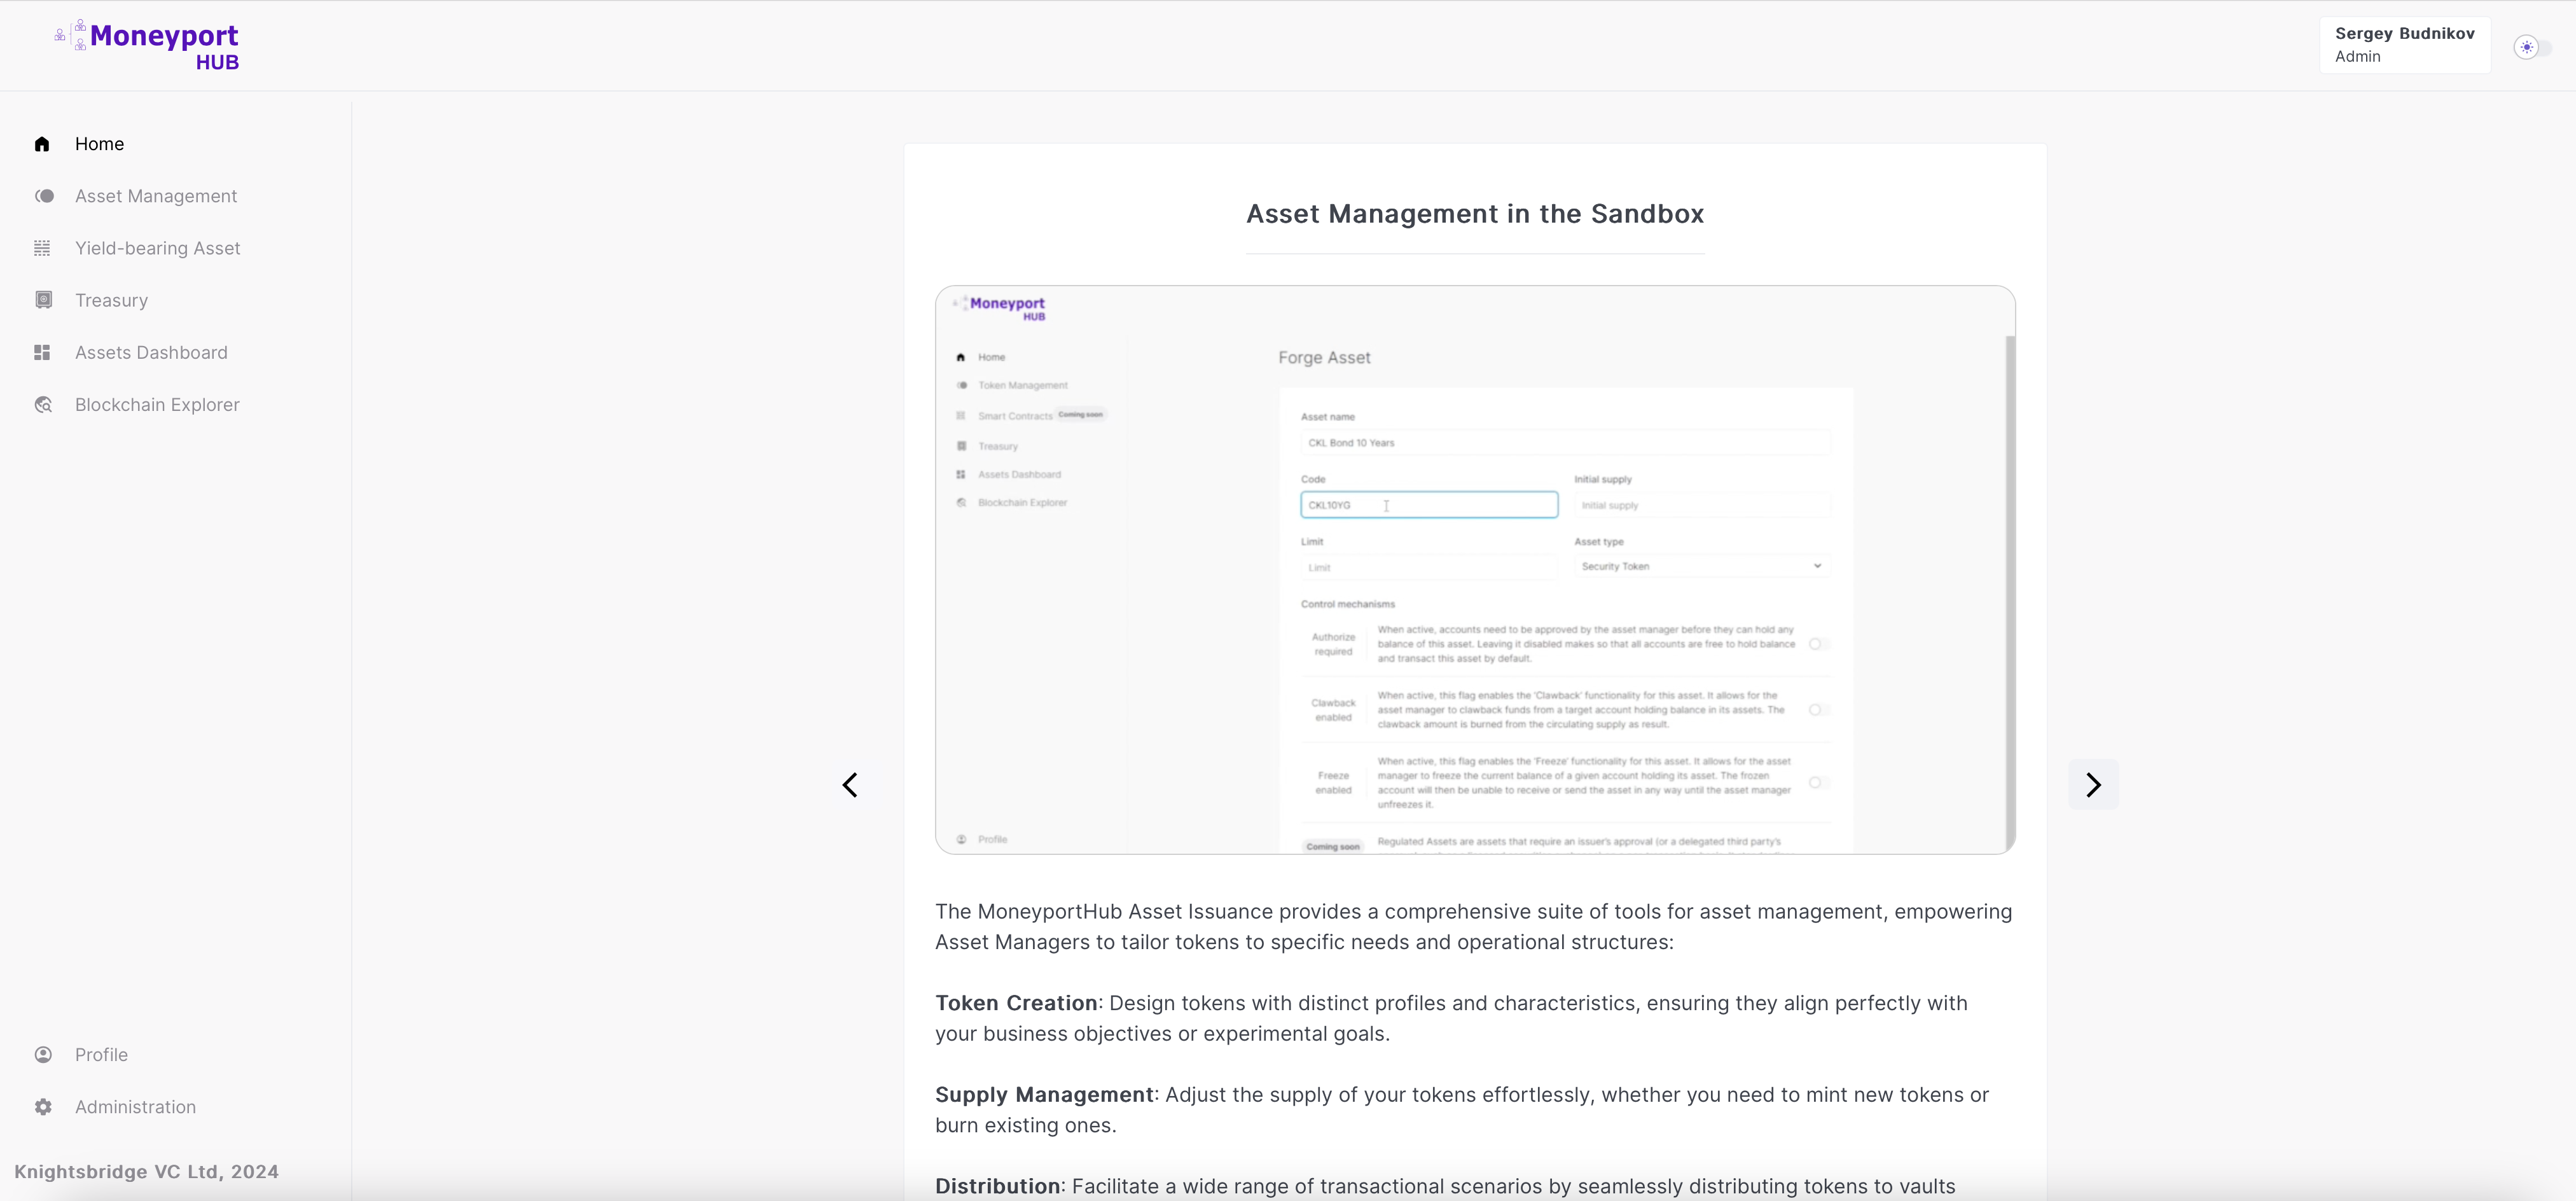
Task: Click the 'Supply Management' bold text
Action: 1044,1094
